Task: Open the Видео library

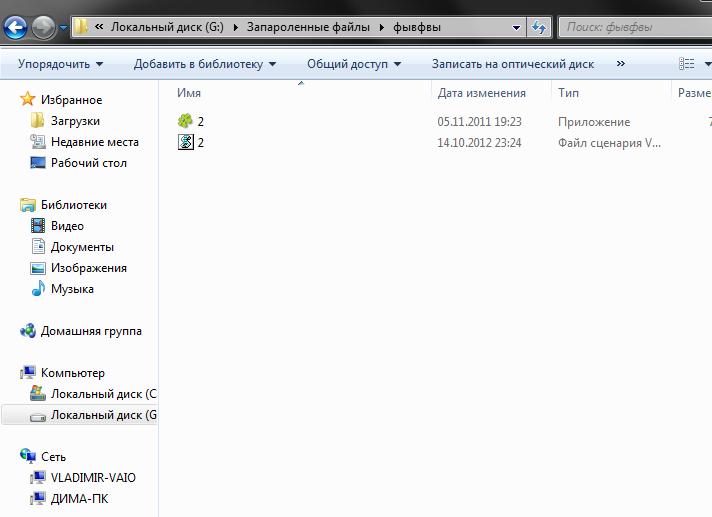Action: 67,226
